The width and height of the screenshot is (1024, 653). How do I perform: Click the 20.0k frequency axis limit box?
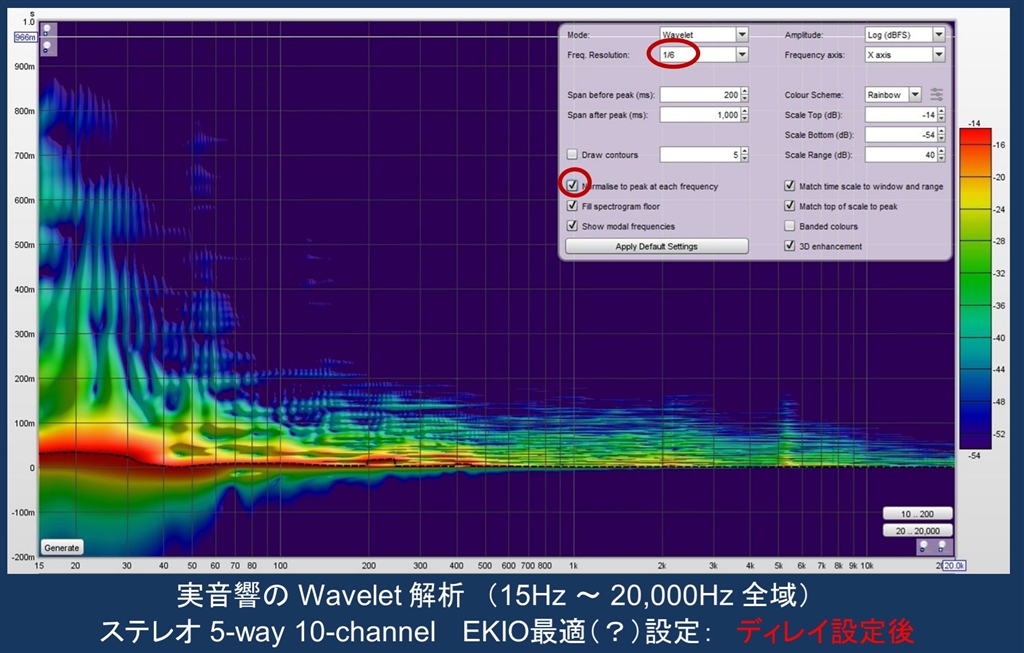click(x=954, y=566)
